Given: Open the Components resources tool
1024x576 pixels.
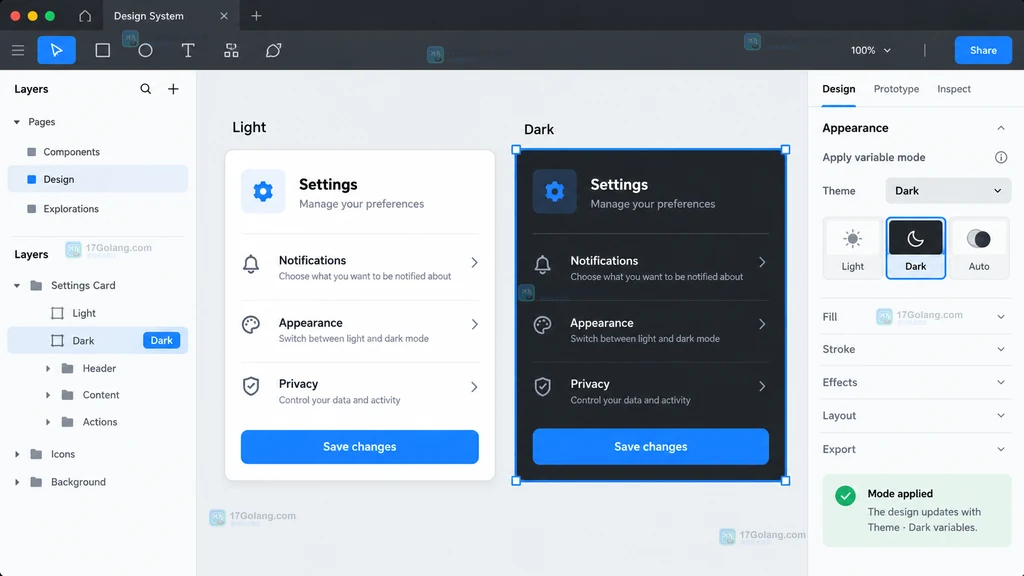Looking at the screenshot, I should [231, 50].
